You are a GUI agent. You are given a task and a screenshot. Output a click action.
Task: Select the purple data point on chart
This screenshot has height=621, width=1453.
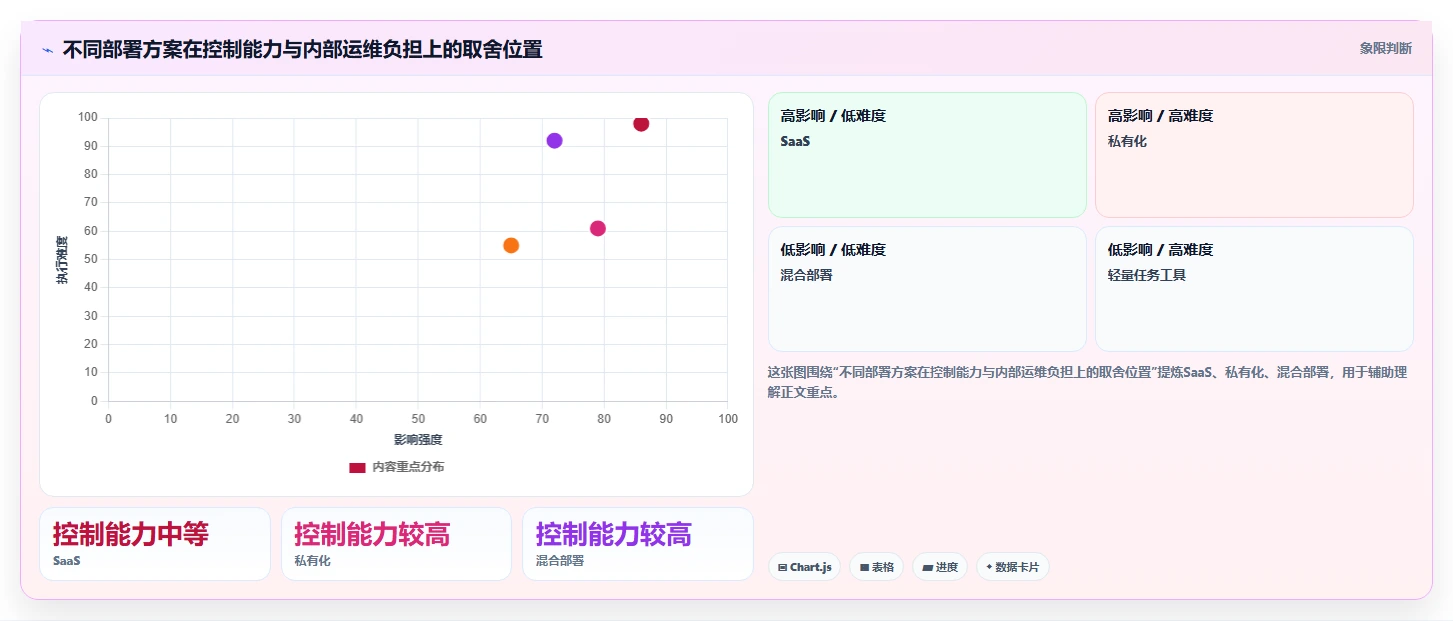554,141
